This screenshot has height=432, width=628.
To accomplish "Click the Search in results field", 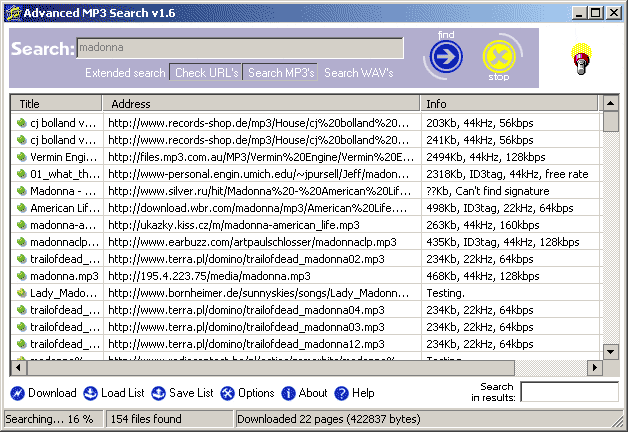I will pyautogui.click(x=569, y=391).
